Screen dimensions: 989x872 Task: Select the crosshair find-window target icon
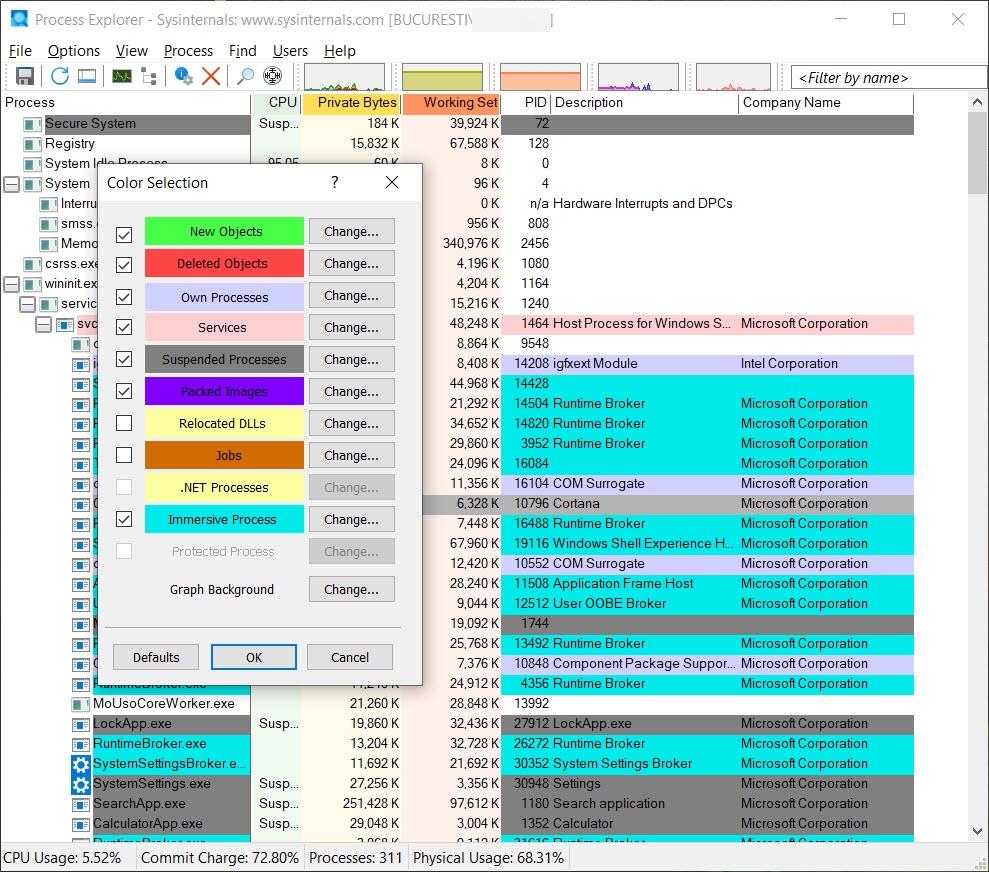tap(272, 76)
